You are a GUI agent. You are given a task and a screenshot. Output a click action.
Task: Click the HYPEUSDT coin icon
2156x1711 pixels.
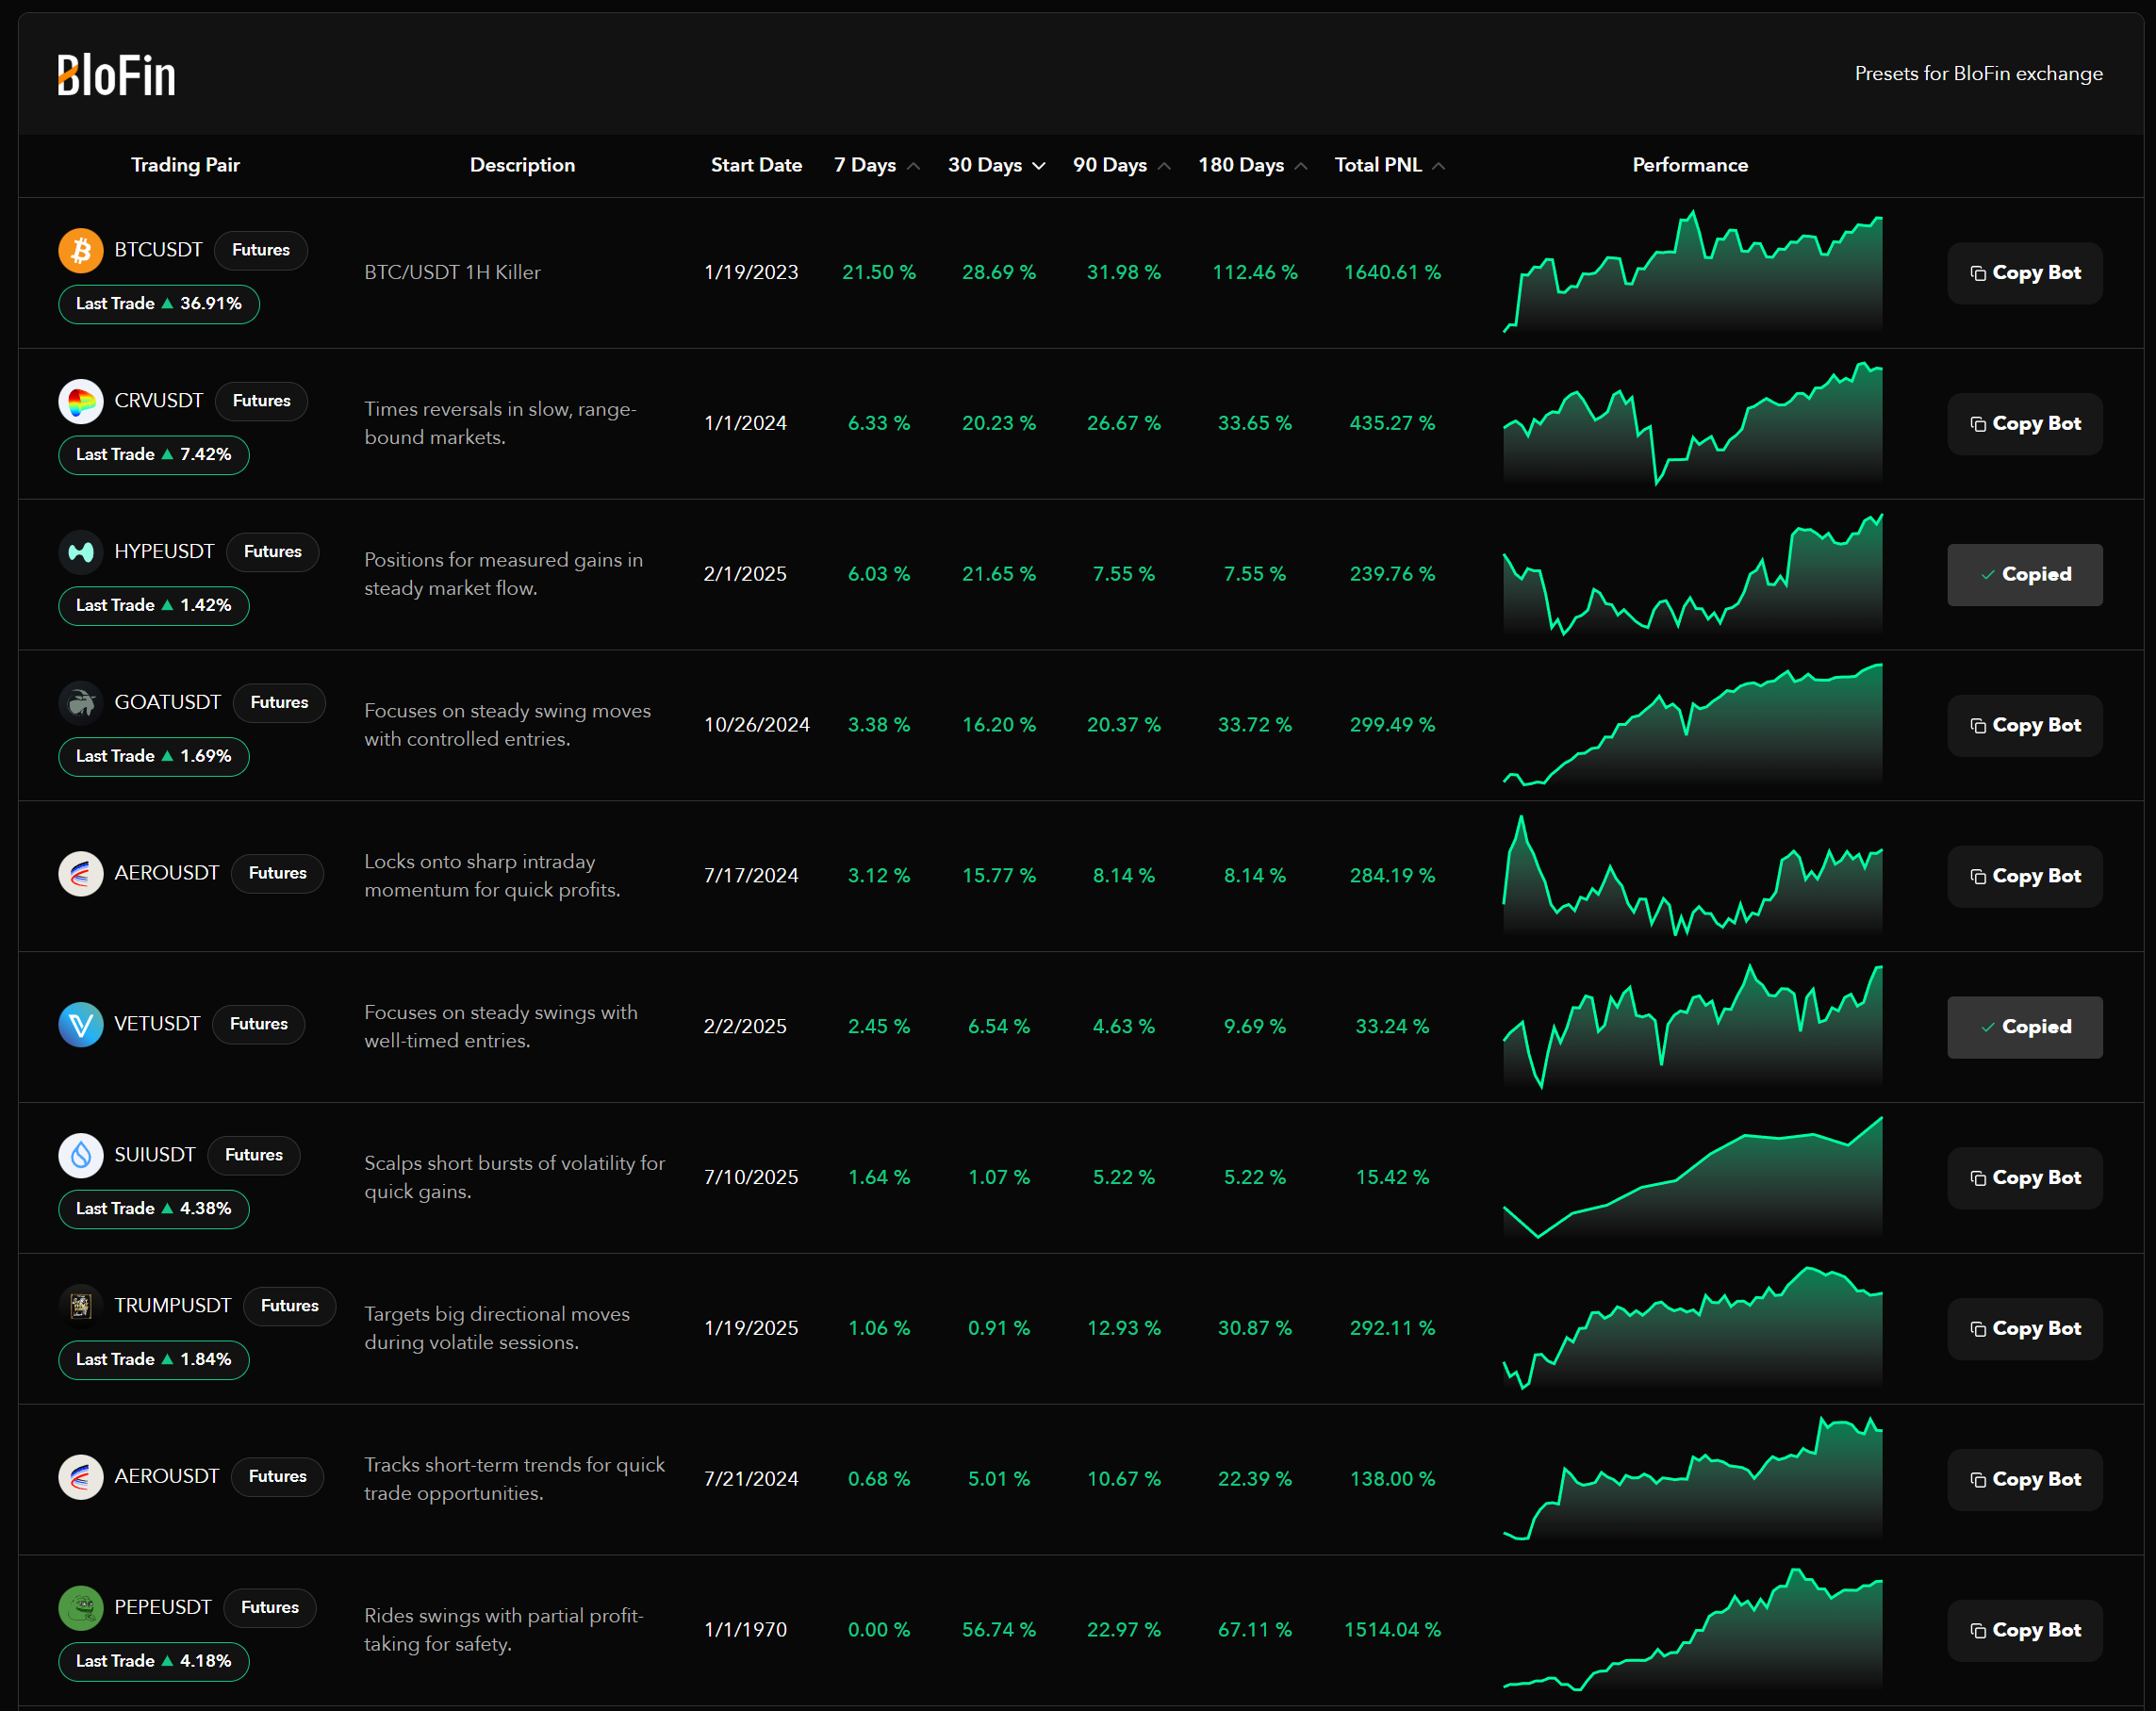[81, 552]
